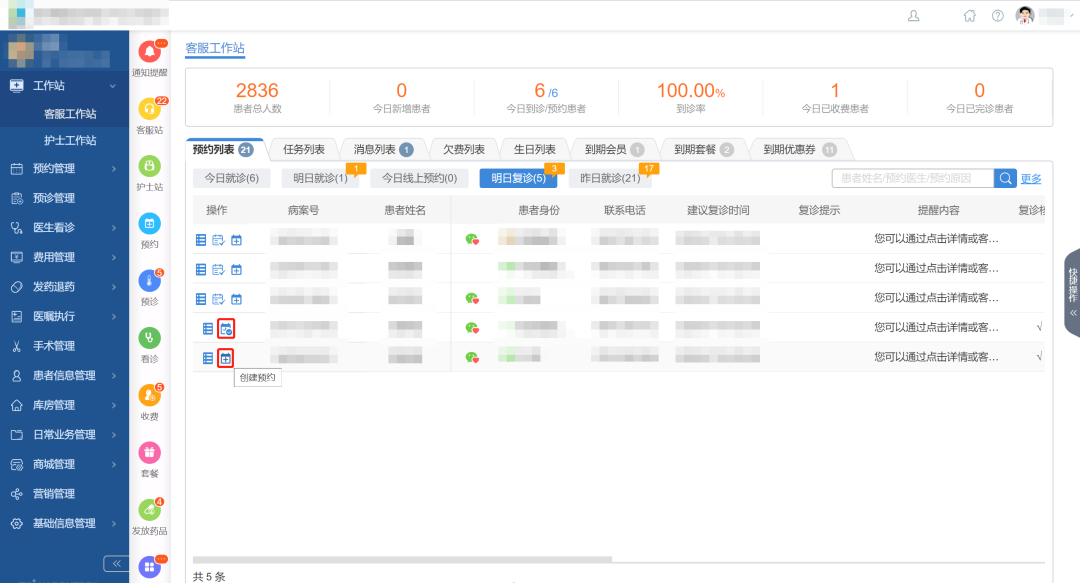Screen dimensions: 1080x583
Task: Expand the 患者信息管理 sidebar menu
Action: [65, 376]
